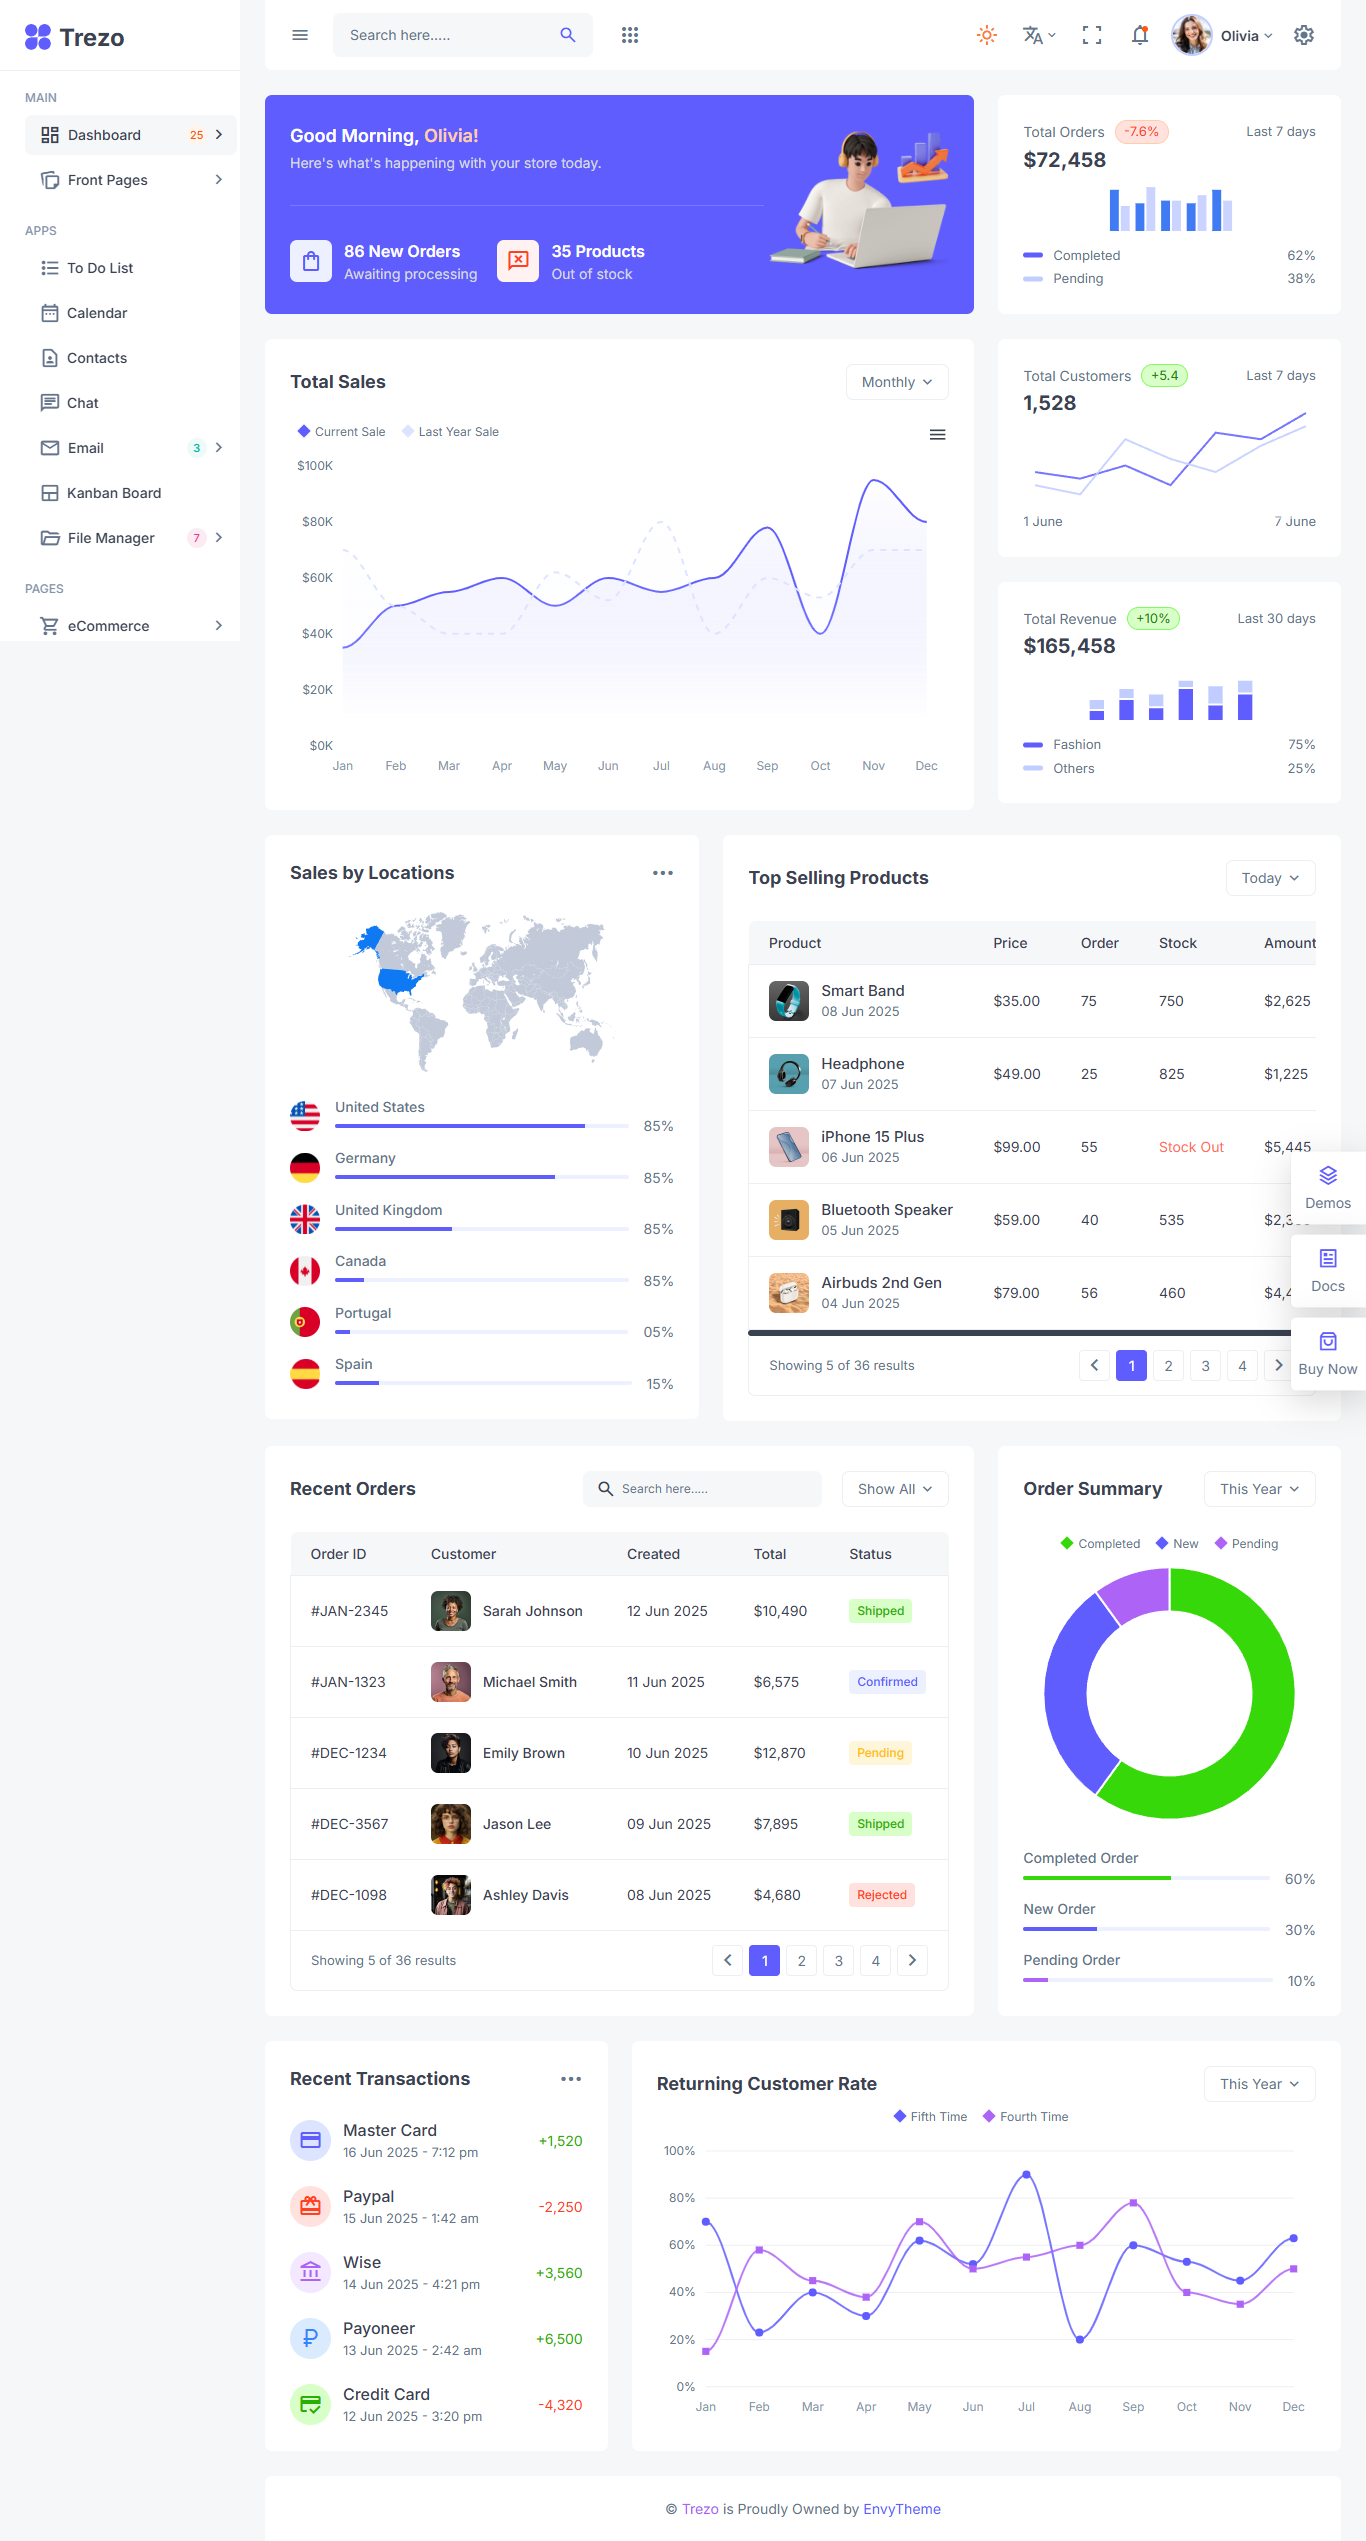The width and height of the screenshot is (1366, 2541).
Task: Toggle the Fifth Time legend series
Action: pyautogui.click(x=930, y=2116)
